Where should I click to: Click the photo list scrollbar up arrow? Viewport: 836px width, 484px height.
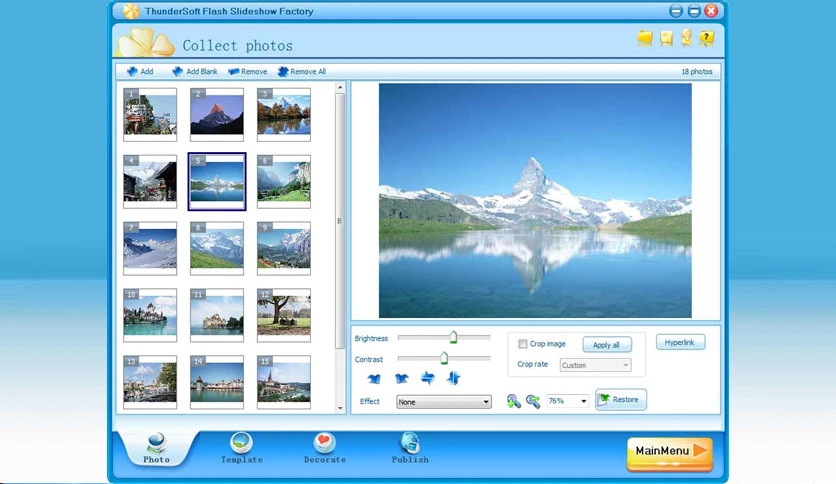coord(340,87)
